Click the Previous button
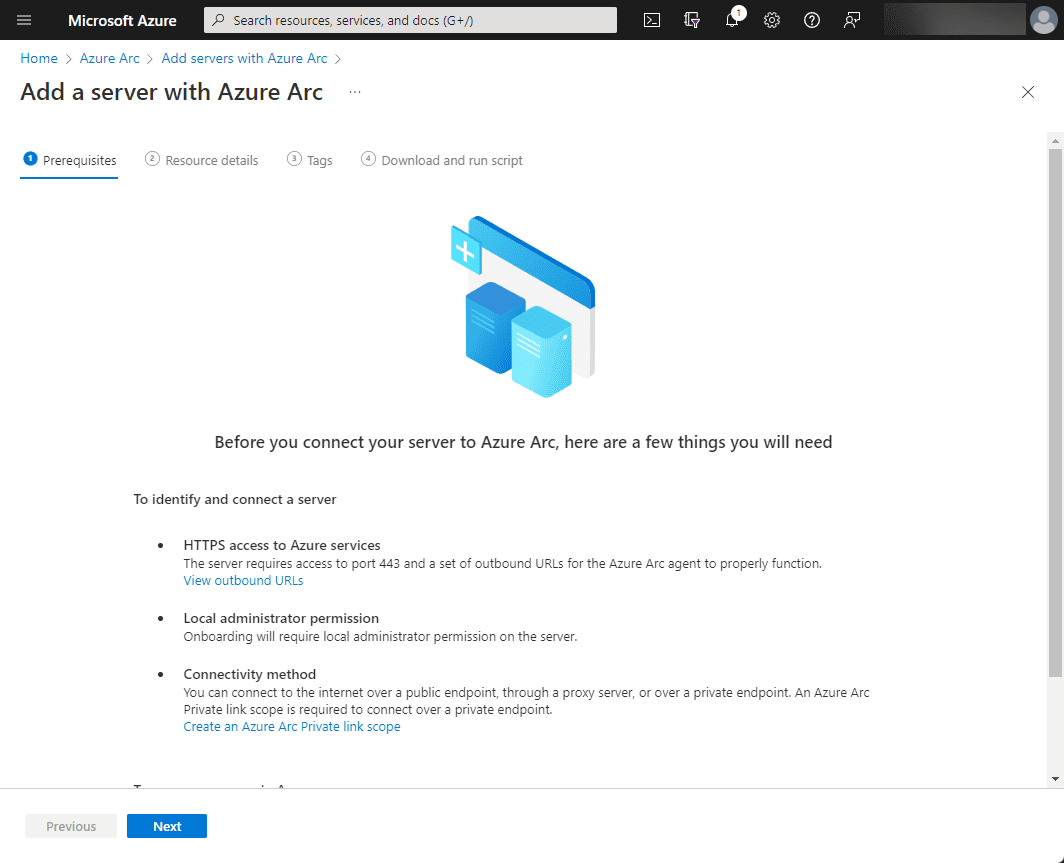This screenshot has width=1064, height=863. click(71, 826)
